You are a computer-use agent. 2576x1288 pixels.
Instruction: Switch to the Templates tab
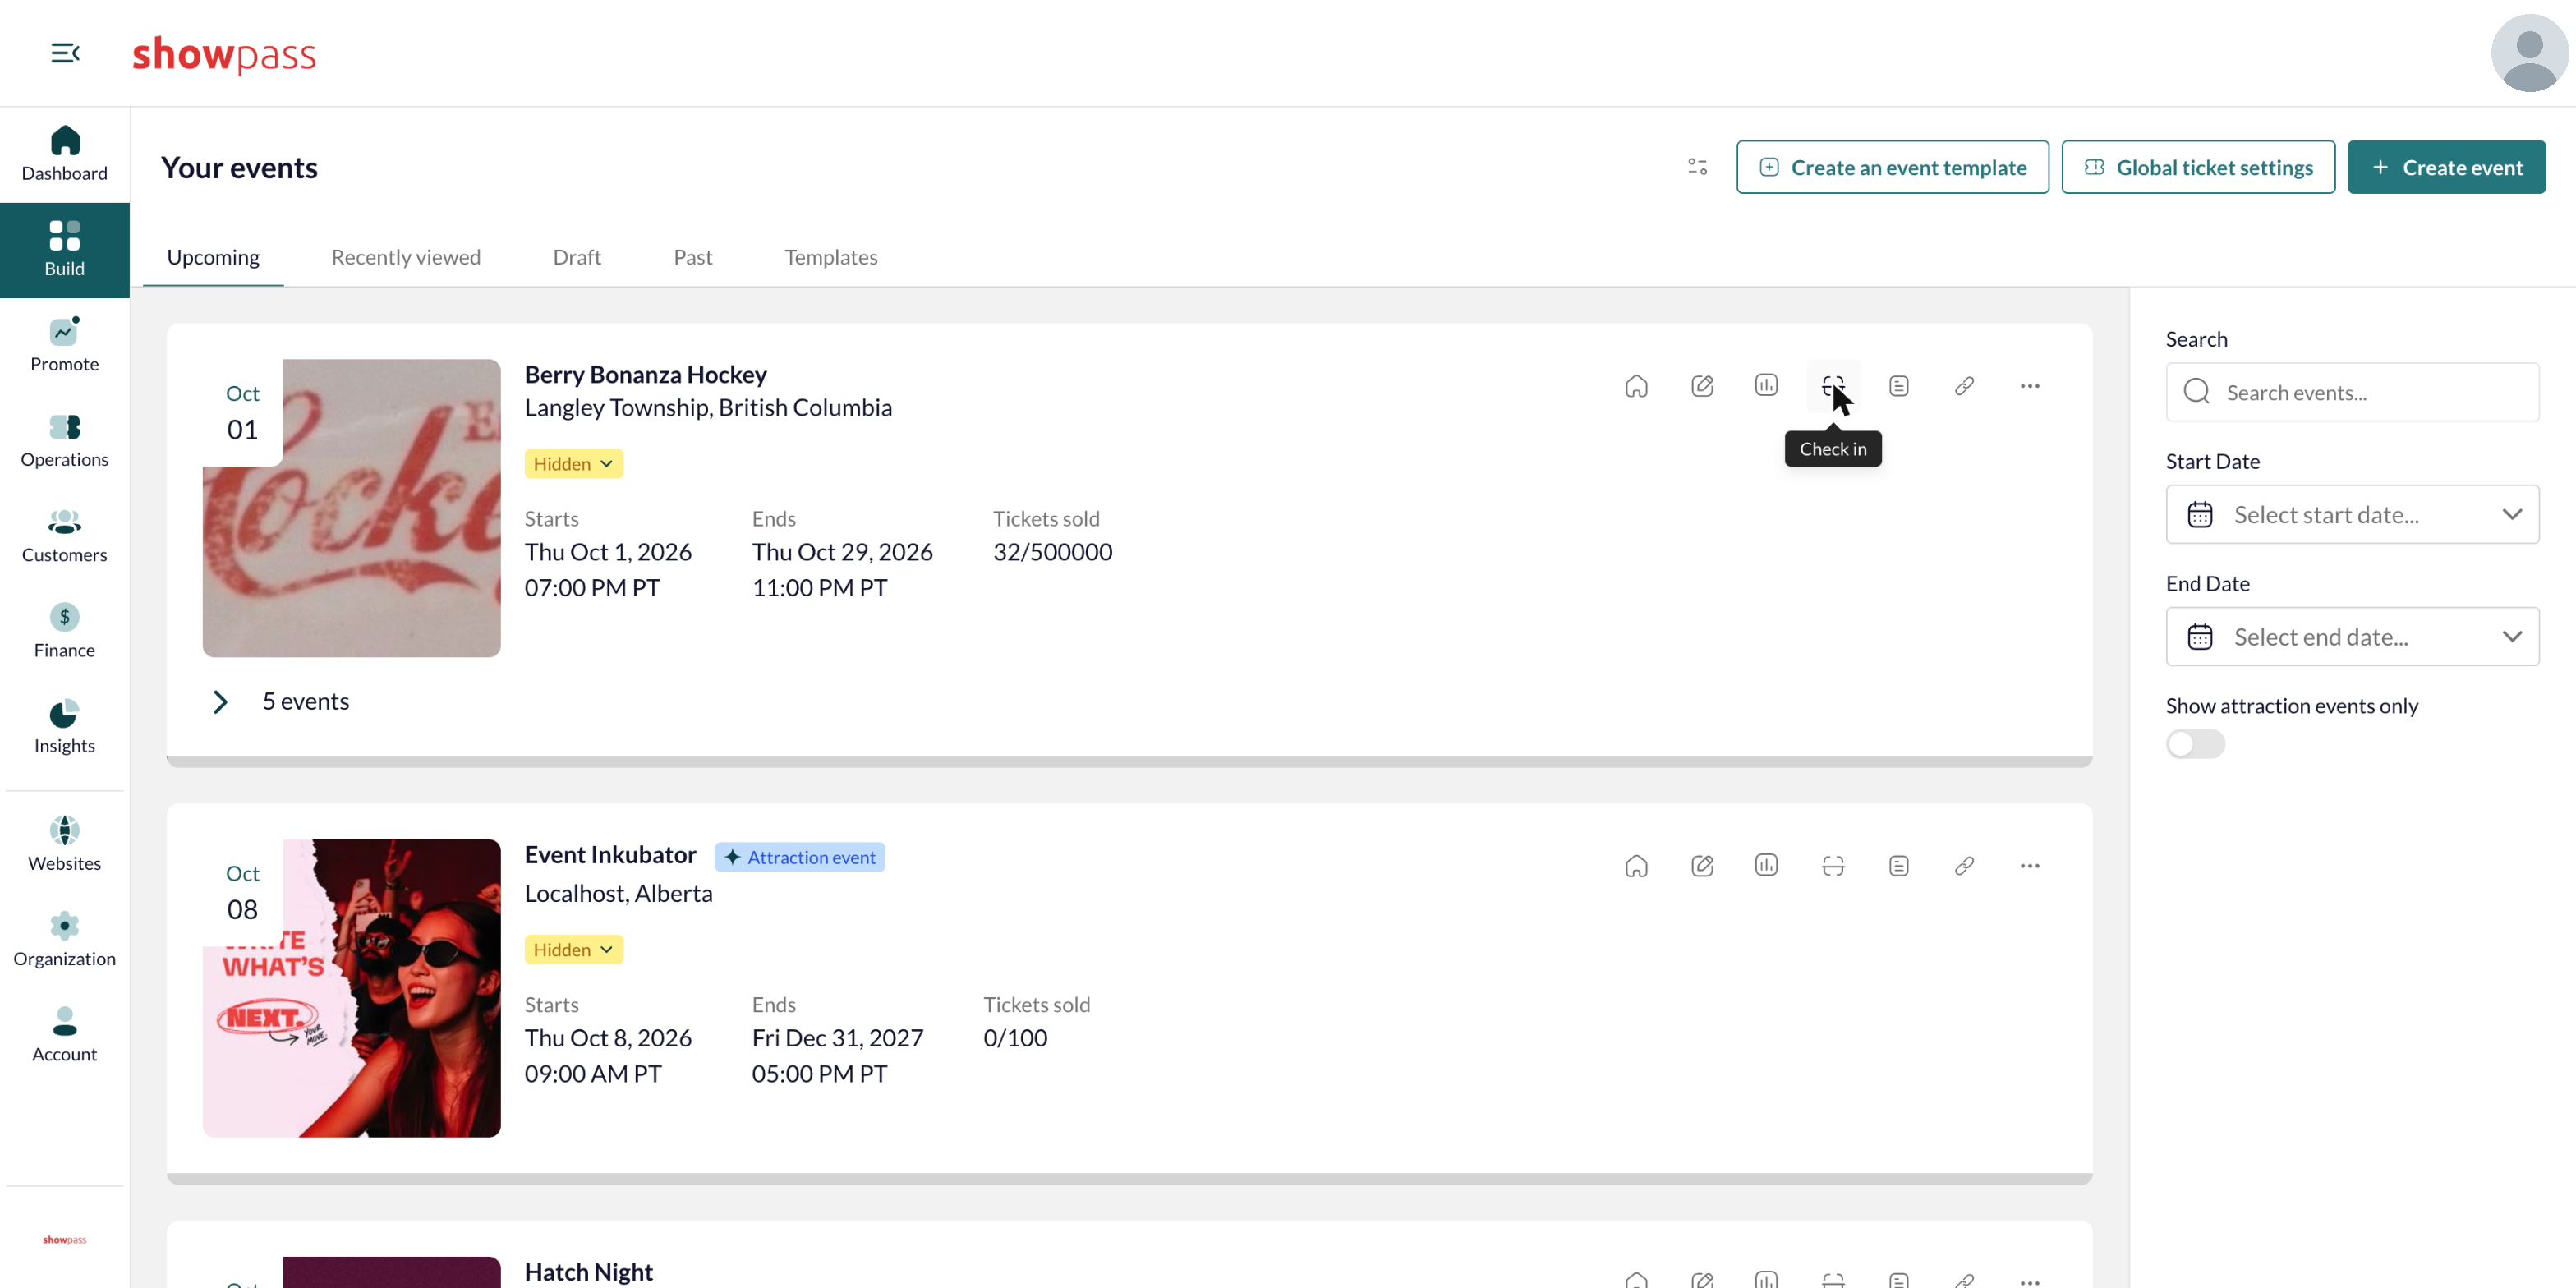coord(831,257)
